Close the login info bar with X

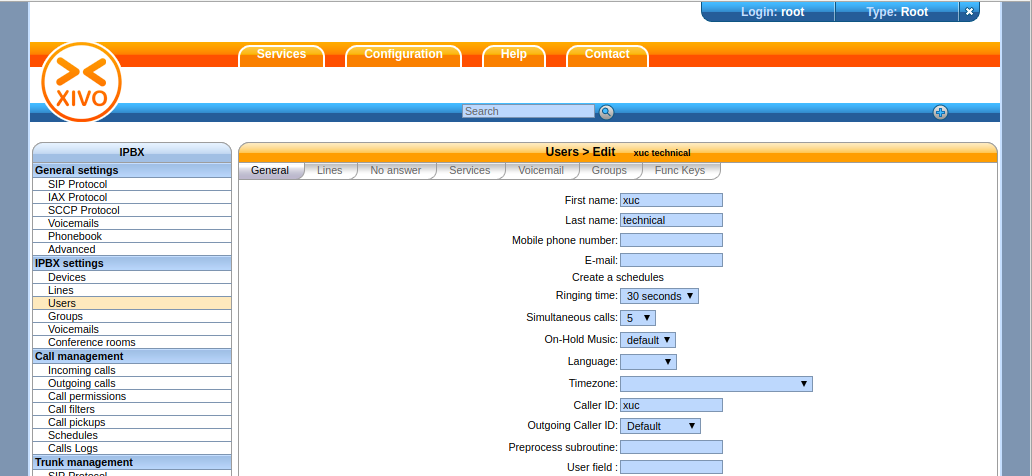tap(969, 12)
